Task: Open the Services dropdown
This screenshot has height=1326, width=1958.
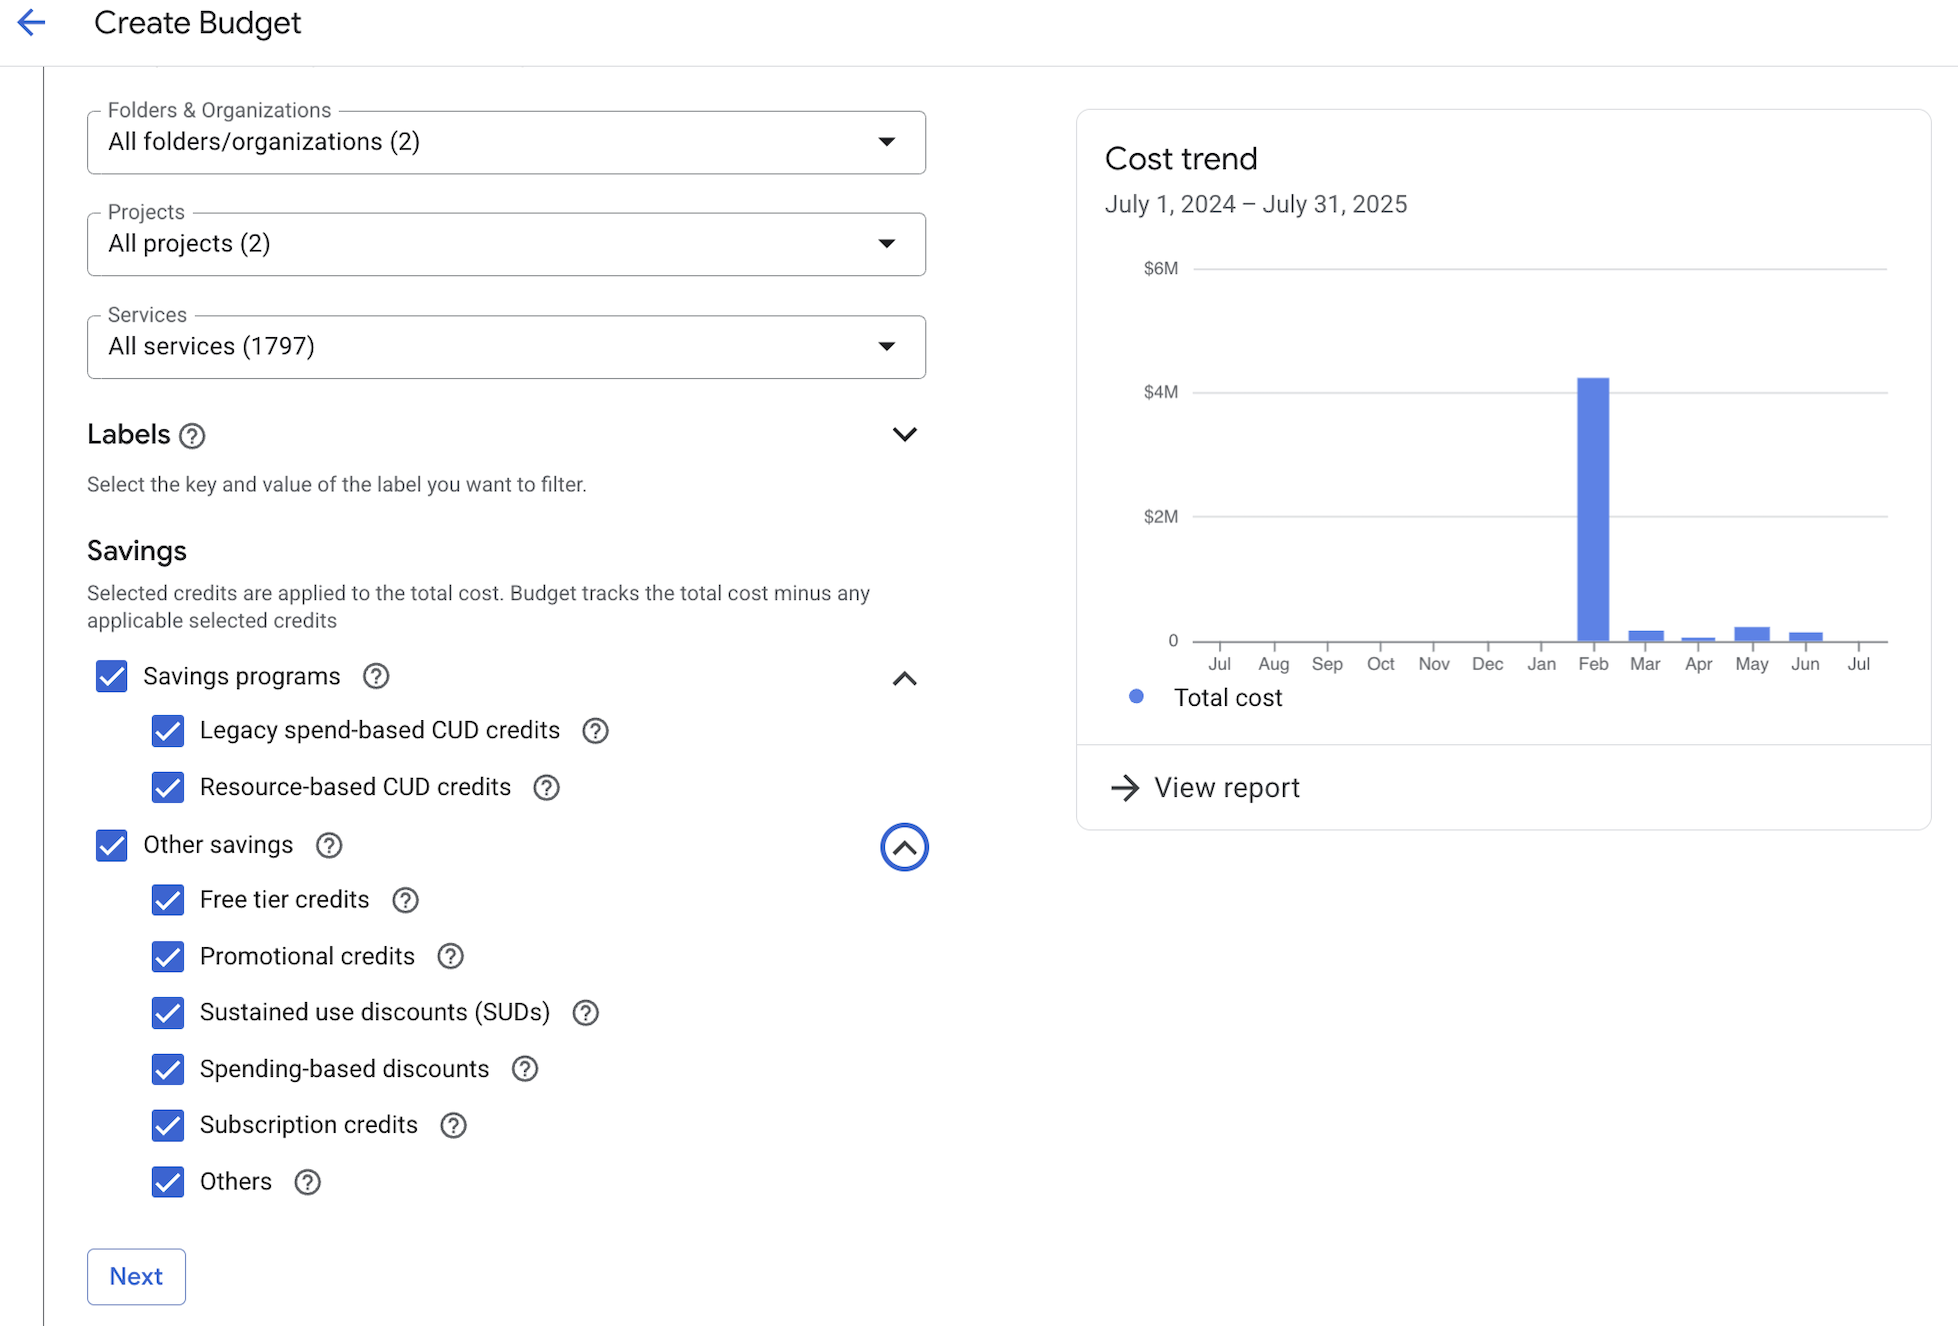Action: [886, 346]
